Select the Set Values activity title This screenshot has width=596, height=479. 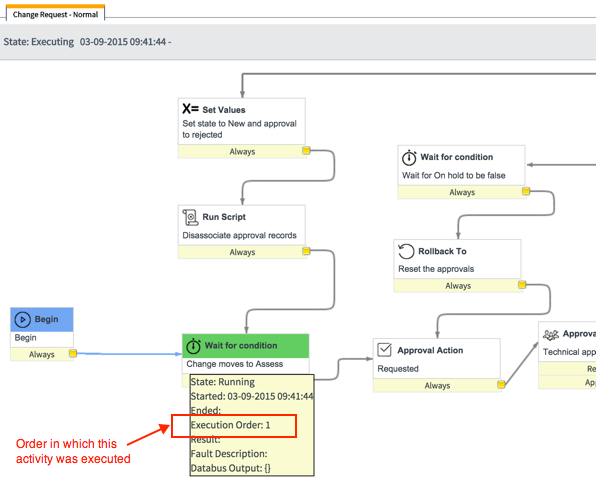224,110
